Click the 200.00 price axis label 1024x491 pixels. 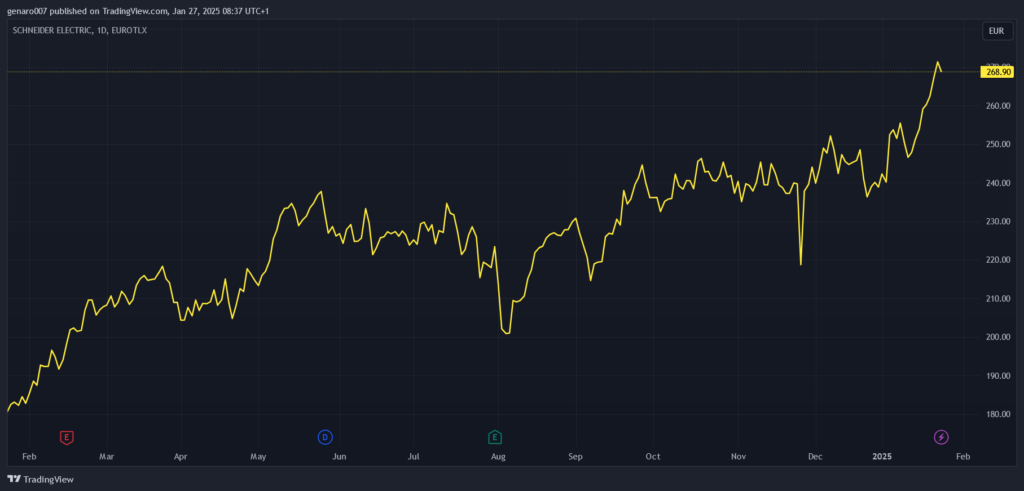997,337
